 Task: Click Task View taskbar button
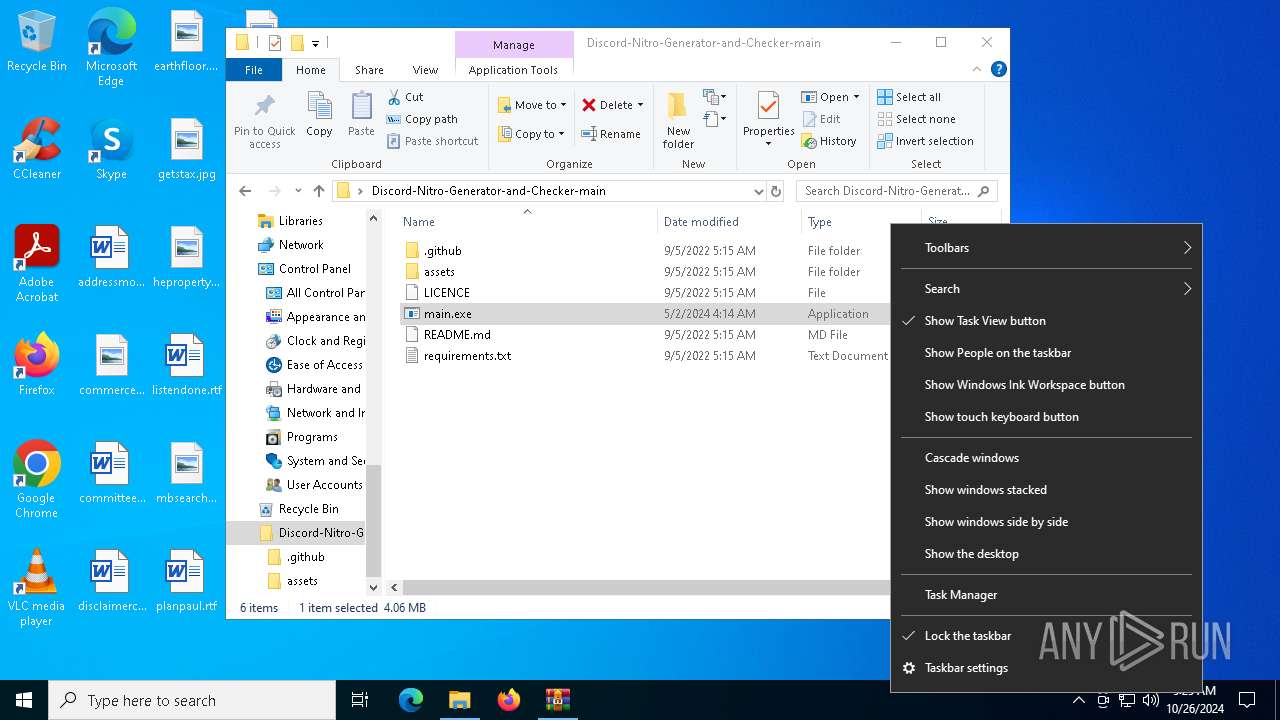tap(360, 700)
